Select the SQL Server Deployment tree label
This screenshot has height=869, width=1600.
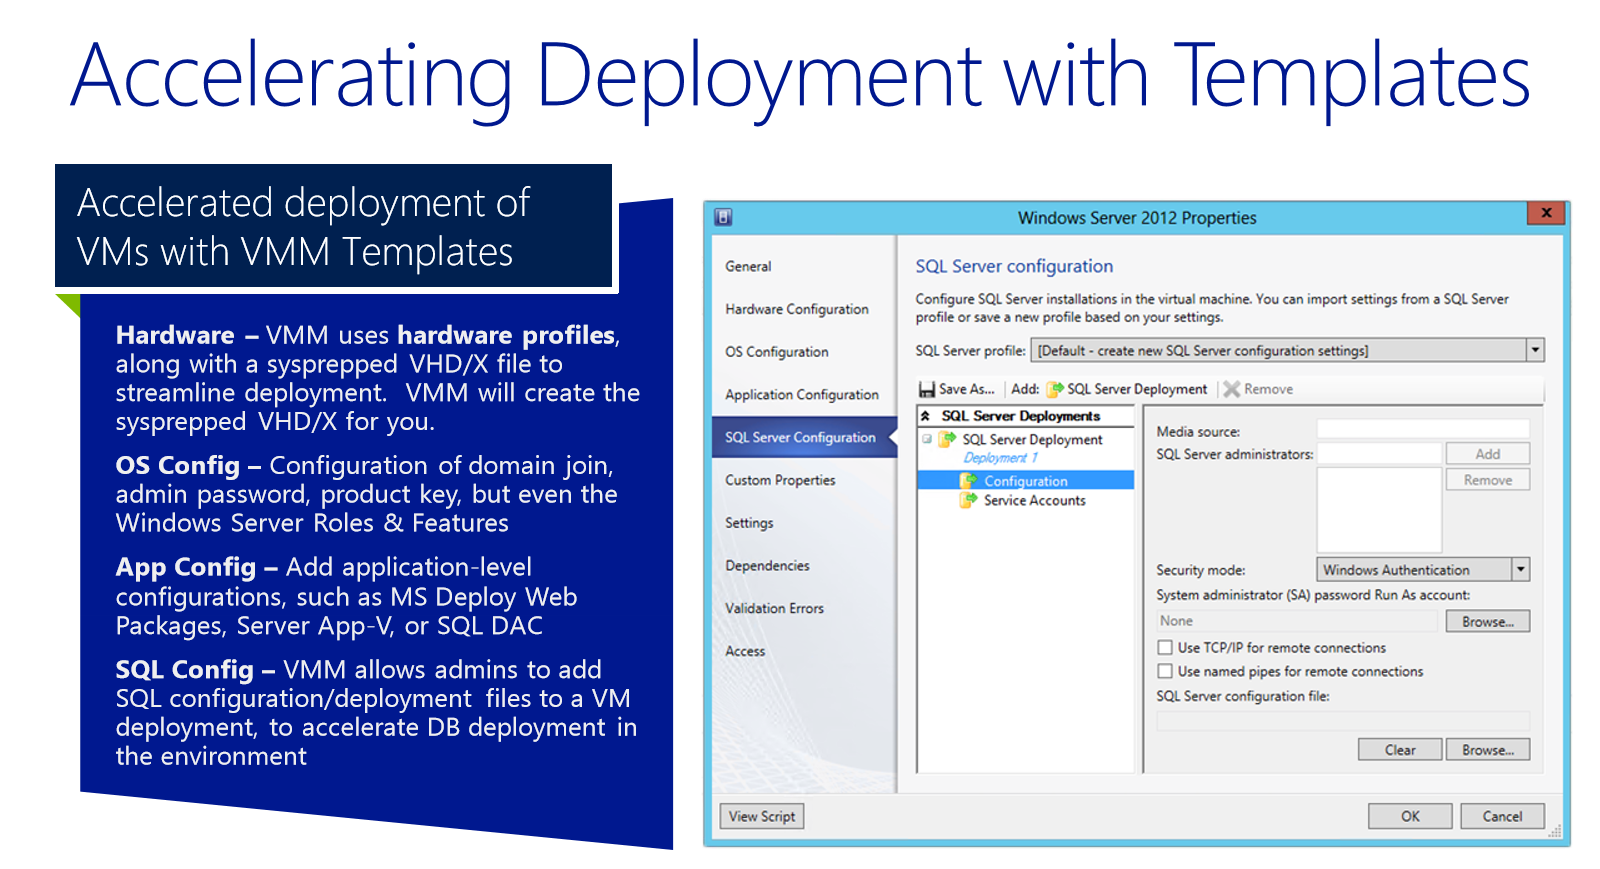[x=1033, y=439]
